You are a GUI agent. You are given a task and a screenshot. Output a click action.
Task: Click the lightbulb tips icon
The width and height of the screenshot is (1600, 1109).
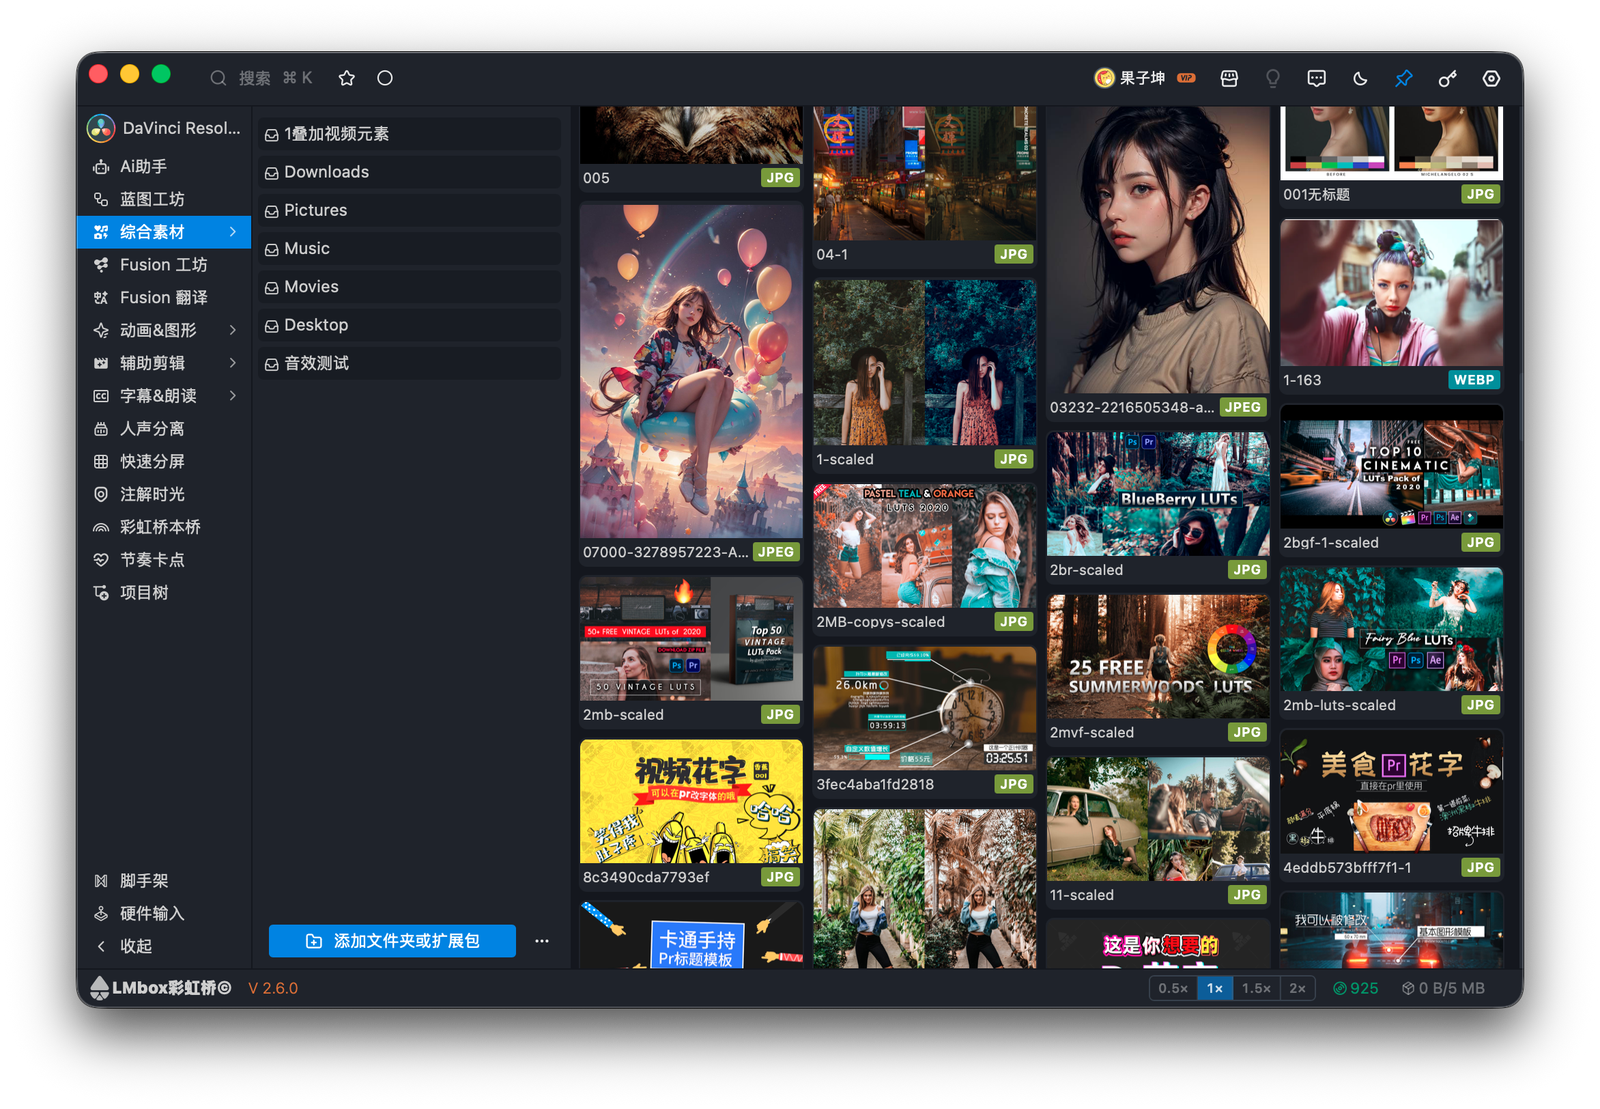tap(1273, 78)
